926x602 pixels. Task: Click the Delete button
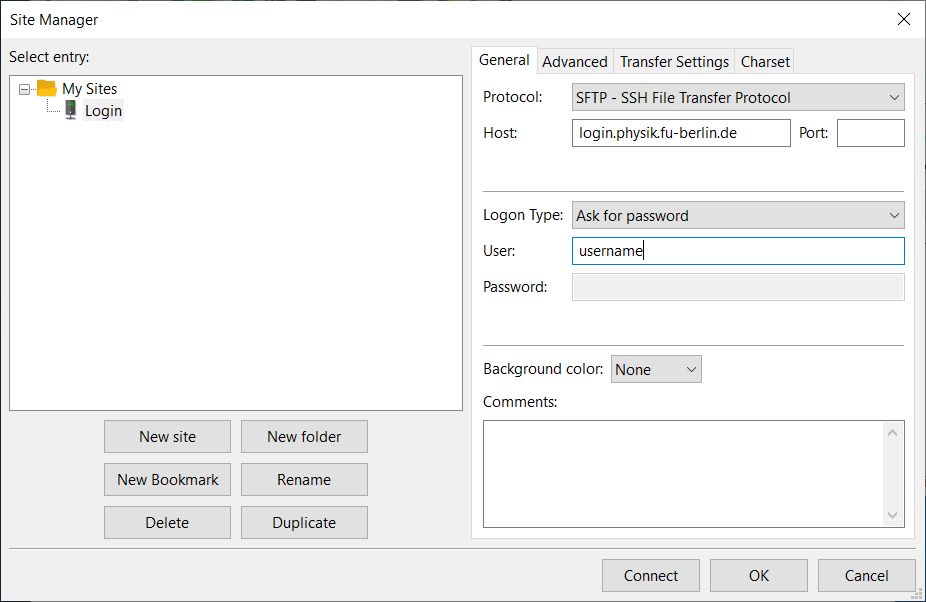(167, 522)
